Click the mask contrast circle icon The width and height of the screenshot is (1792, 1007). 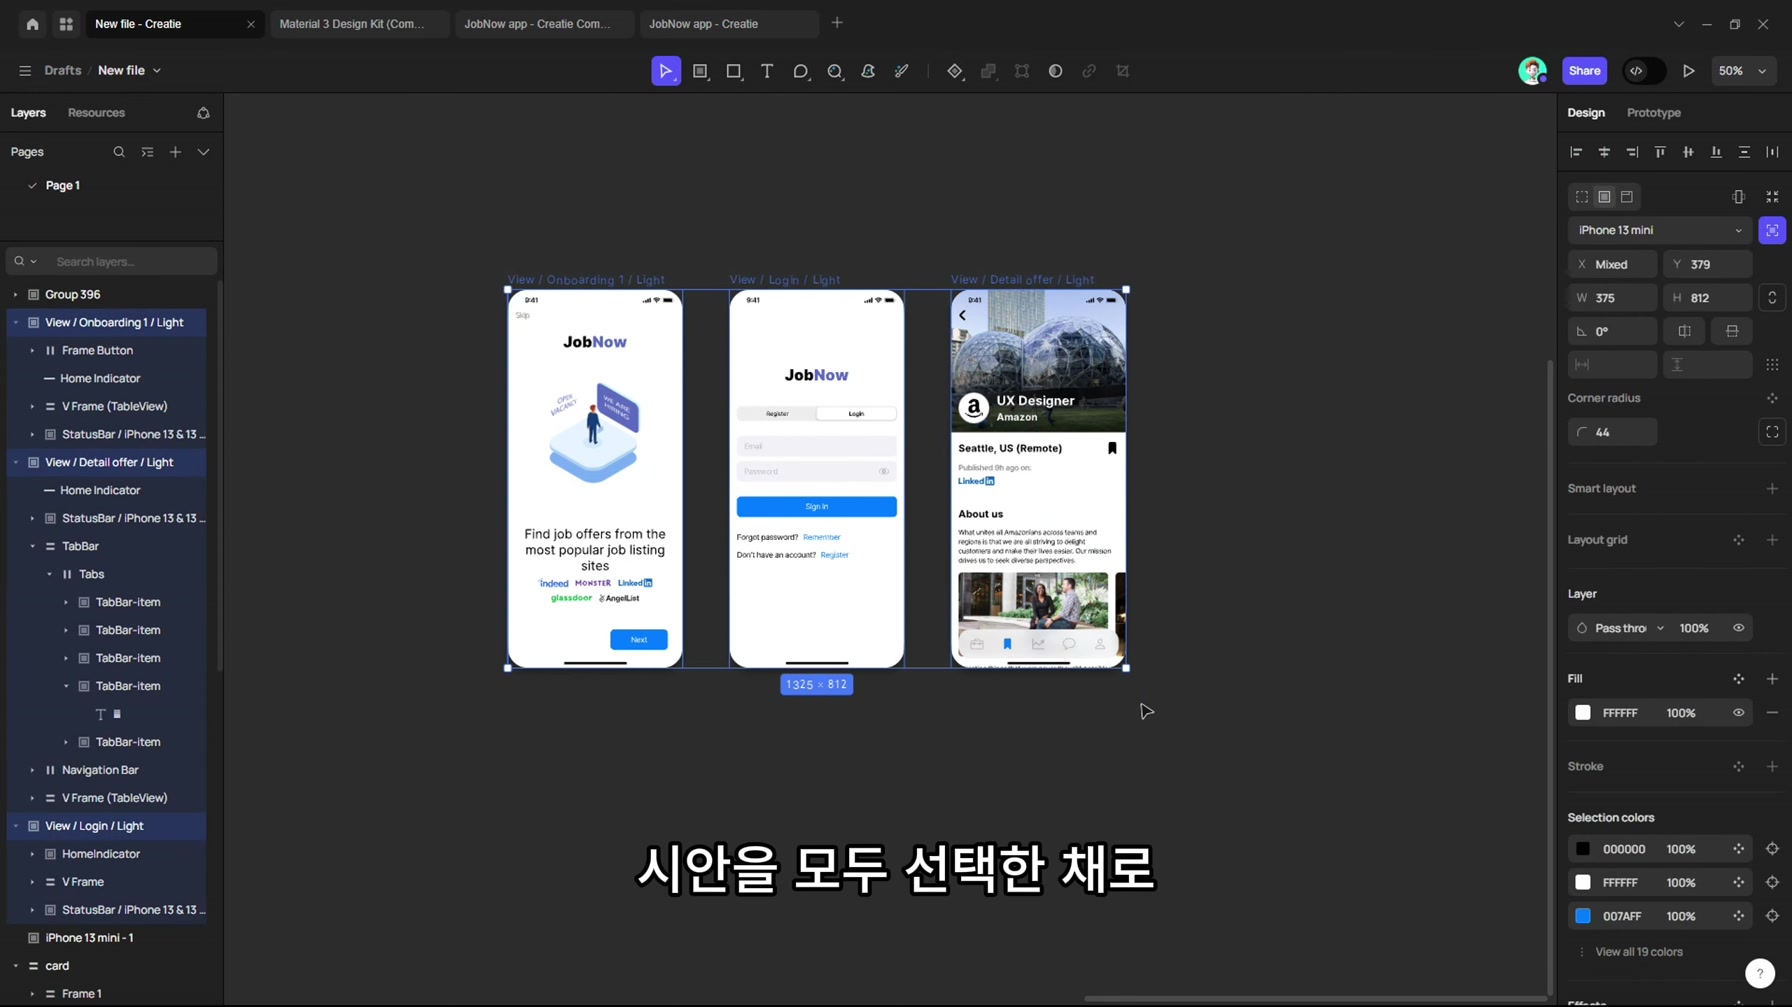coord(1055,71)
